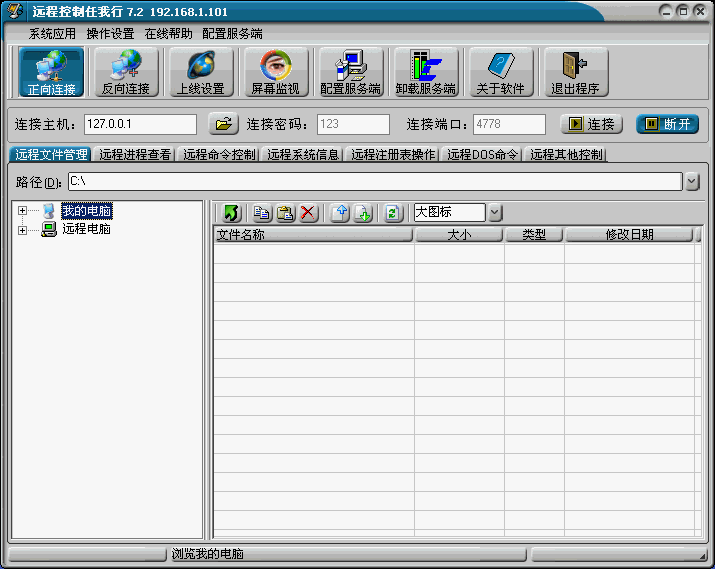Screen dimensions: 715x569
Task: Open the 系统应用 menu
Action: coord(52,33)
